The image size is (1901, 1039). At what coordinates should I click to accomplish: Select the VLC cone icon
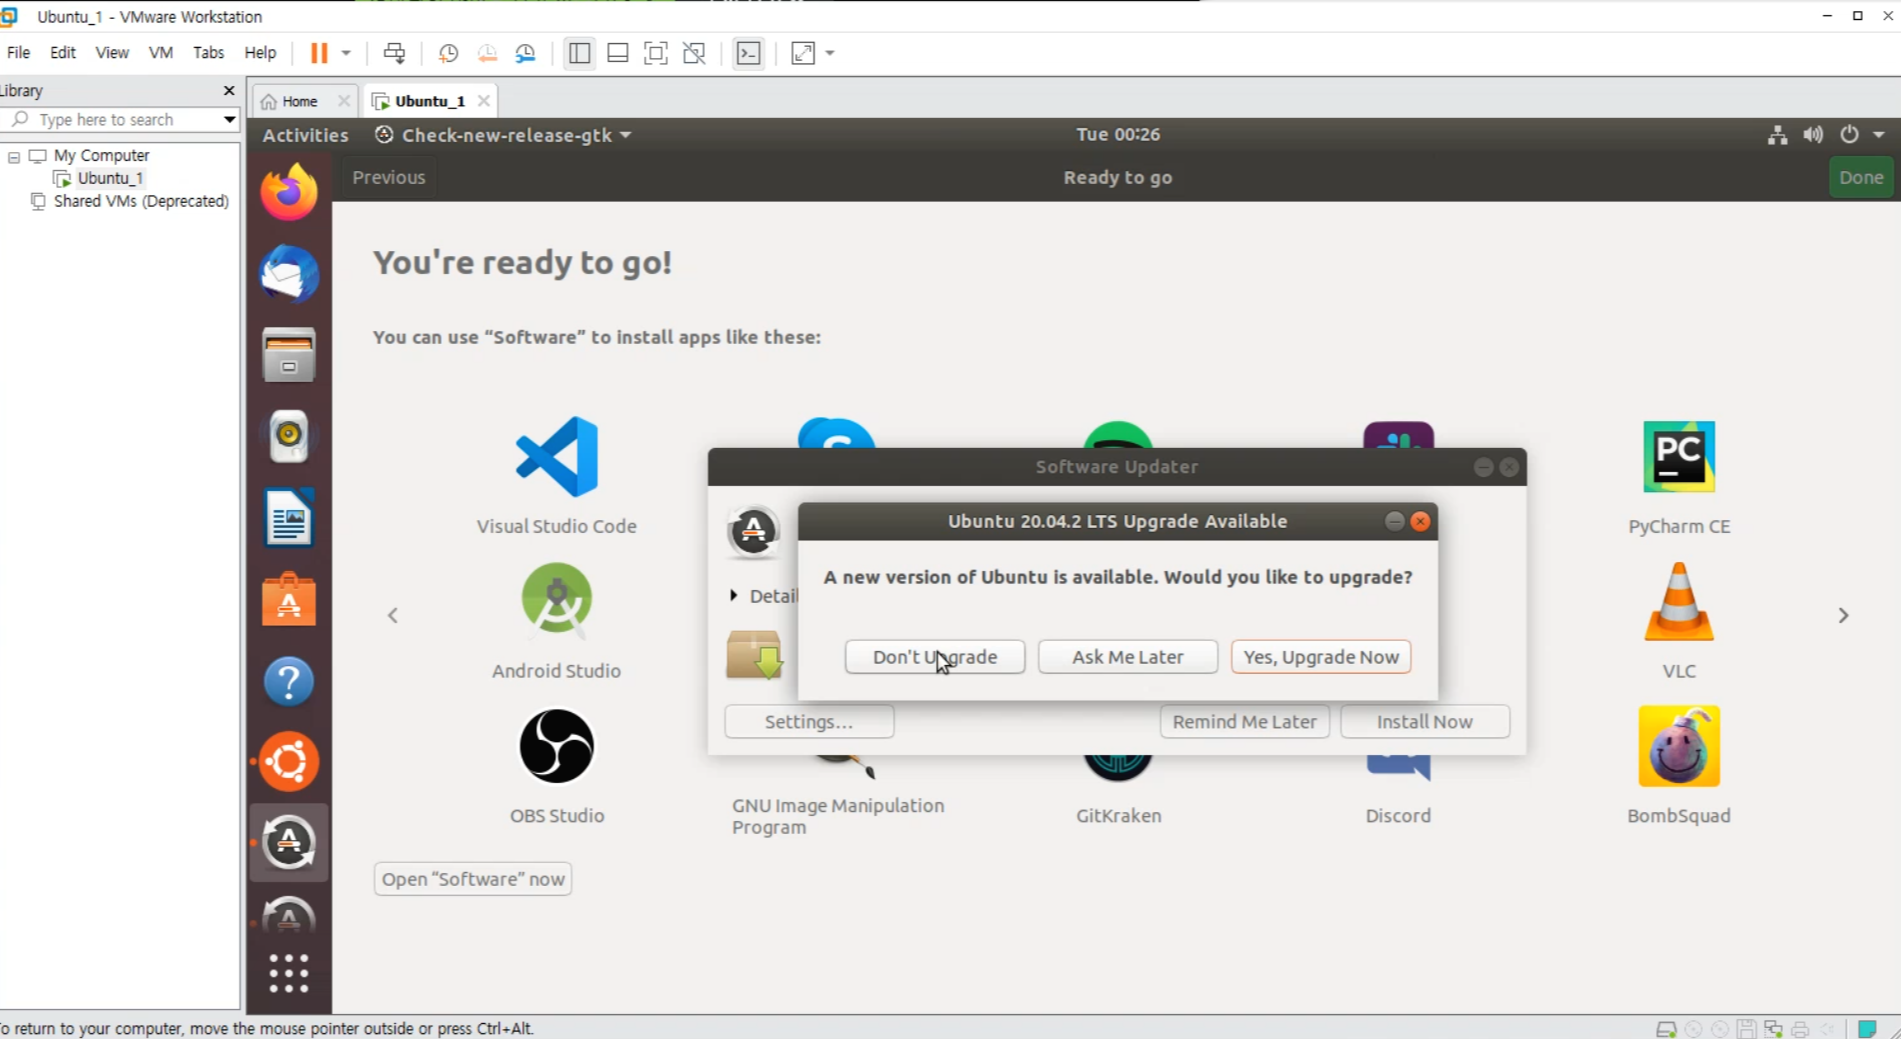(1679, 601)
